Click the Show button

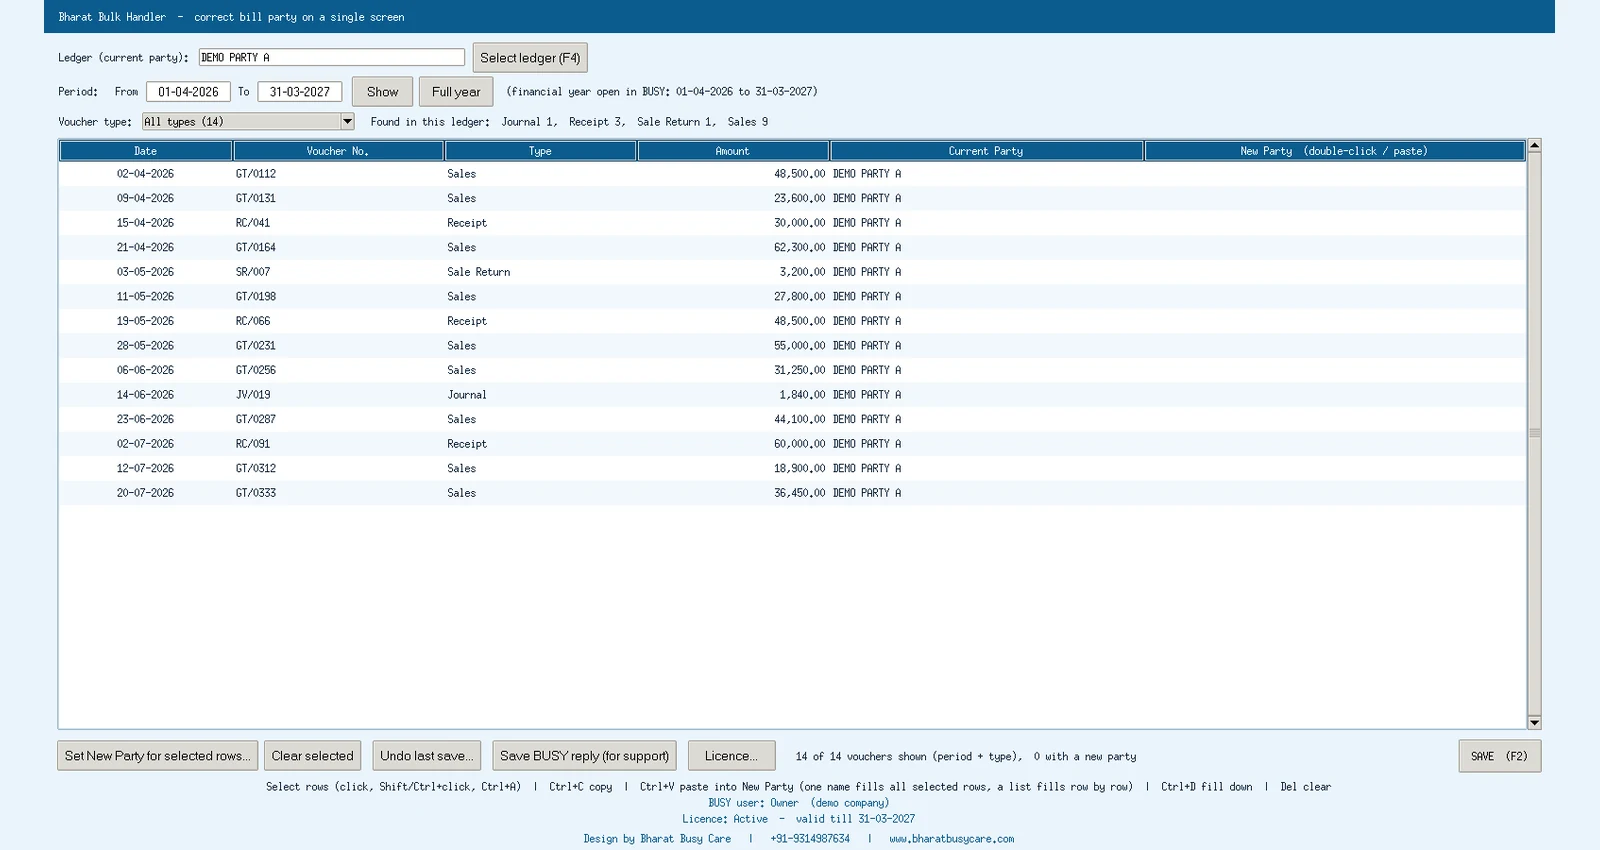coord(382,92)
